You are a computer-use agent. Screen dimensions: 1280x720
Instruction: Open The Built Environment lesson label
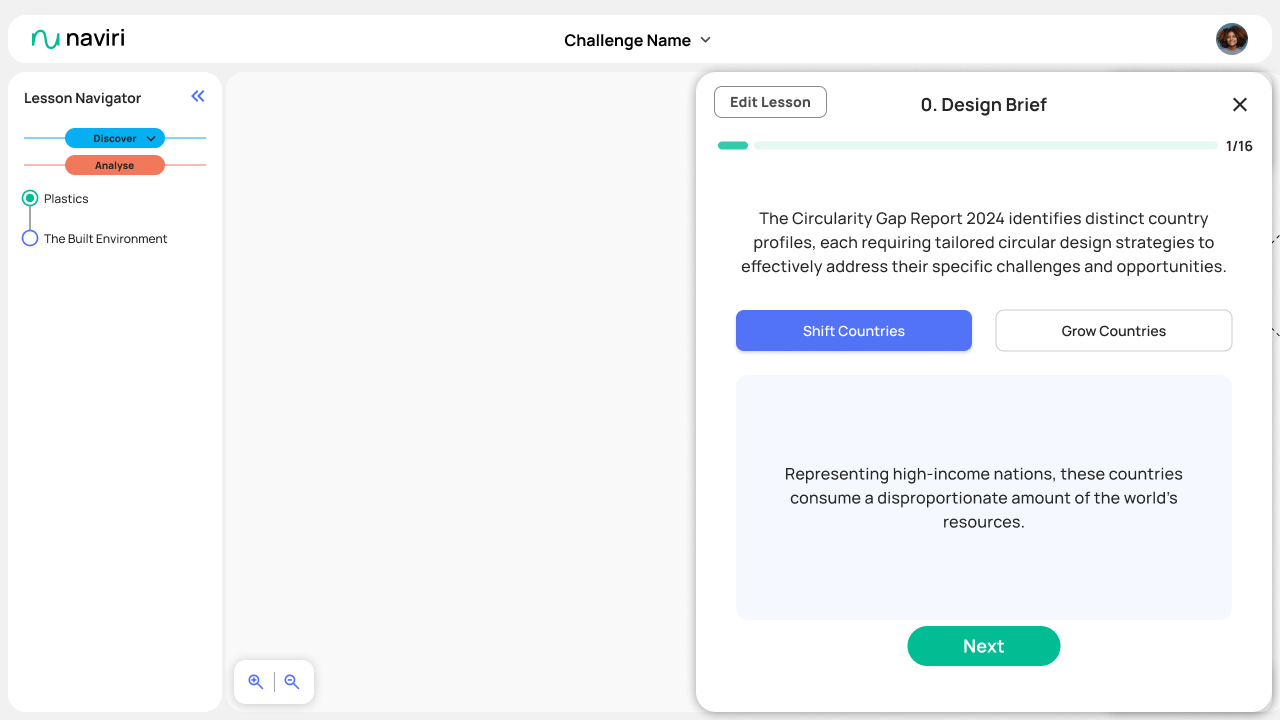106,239
